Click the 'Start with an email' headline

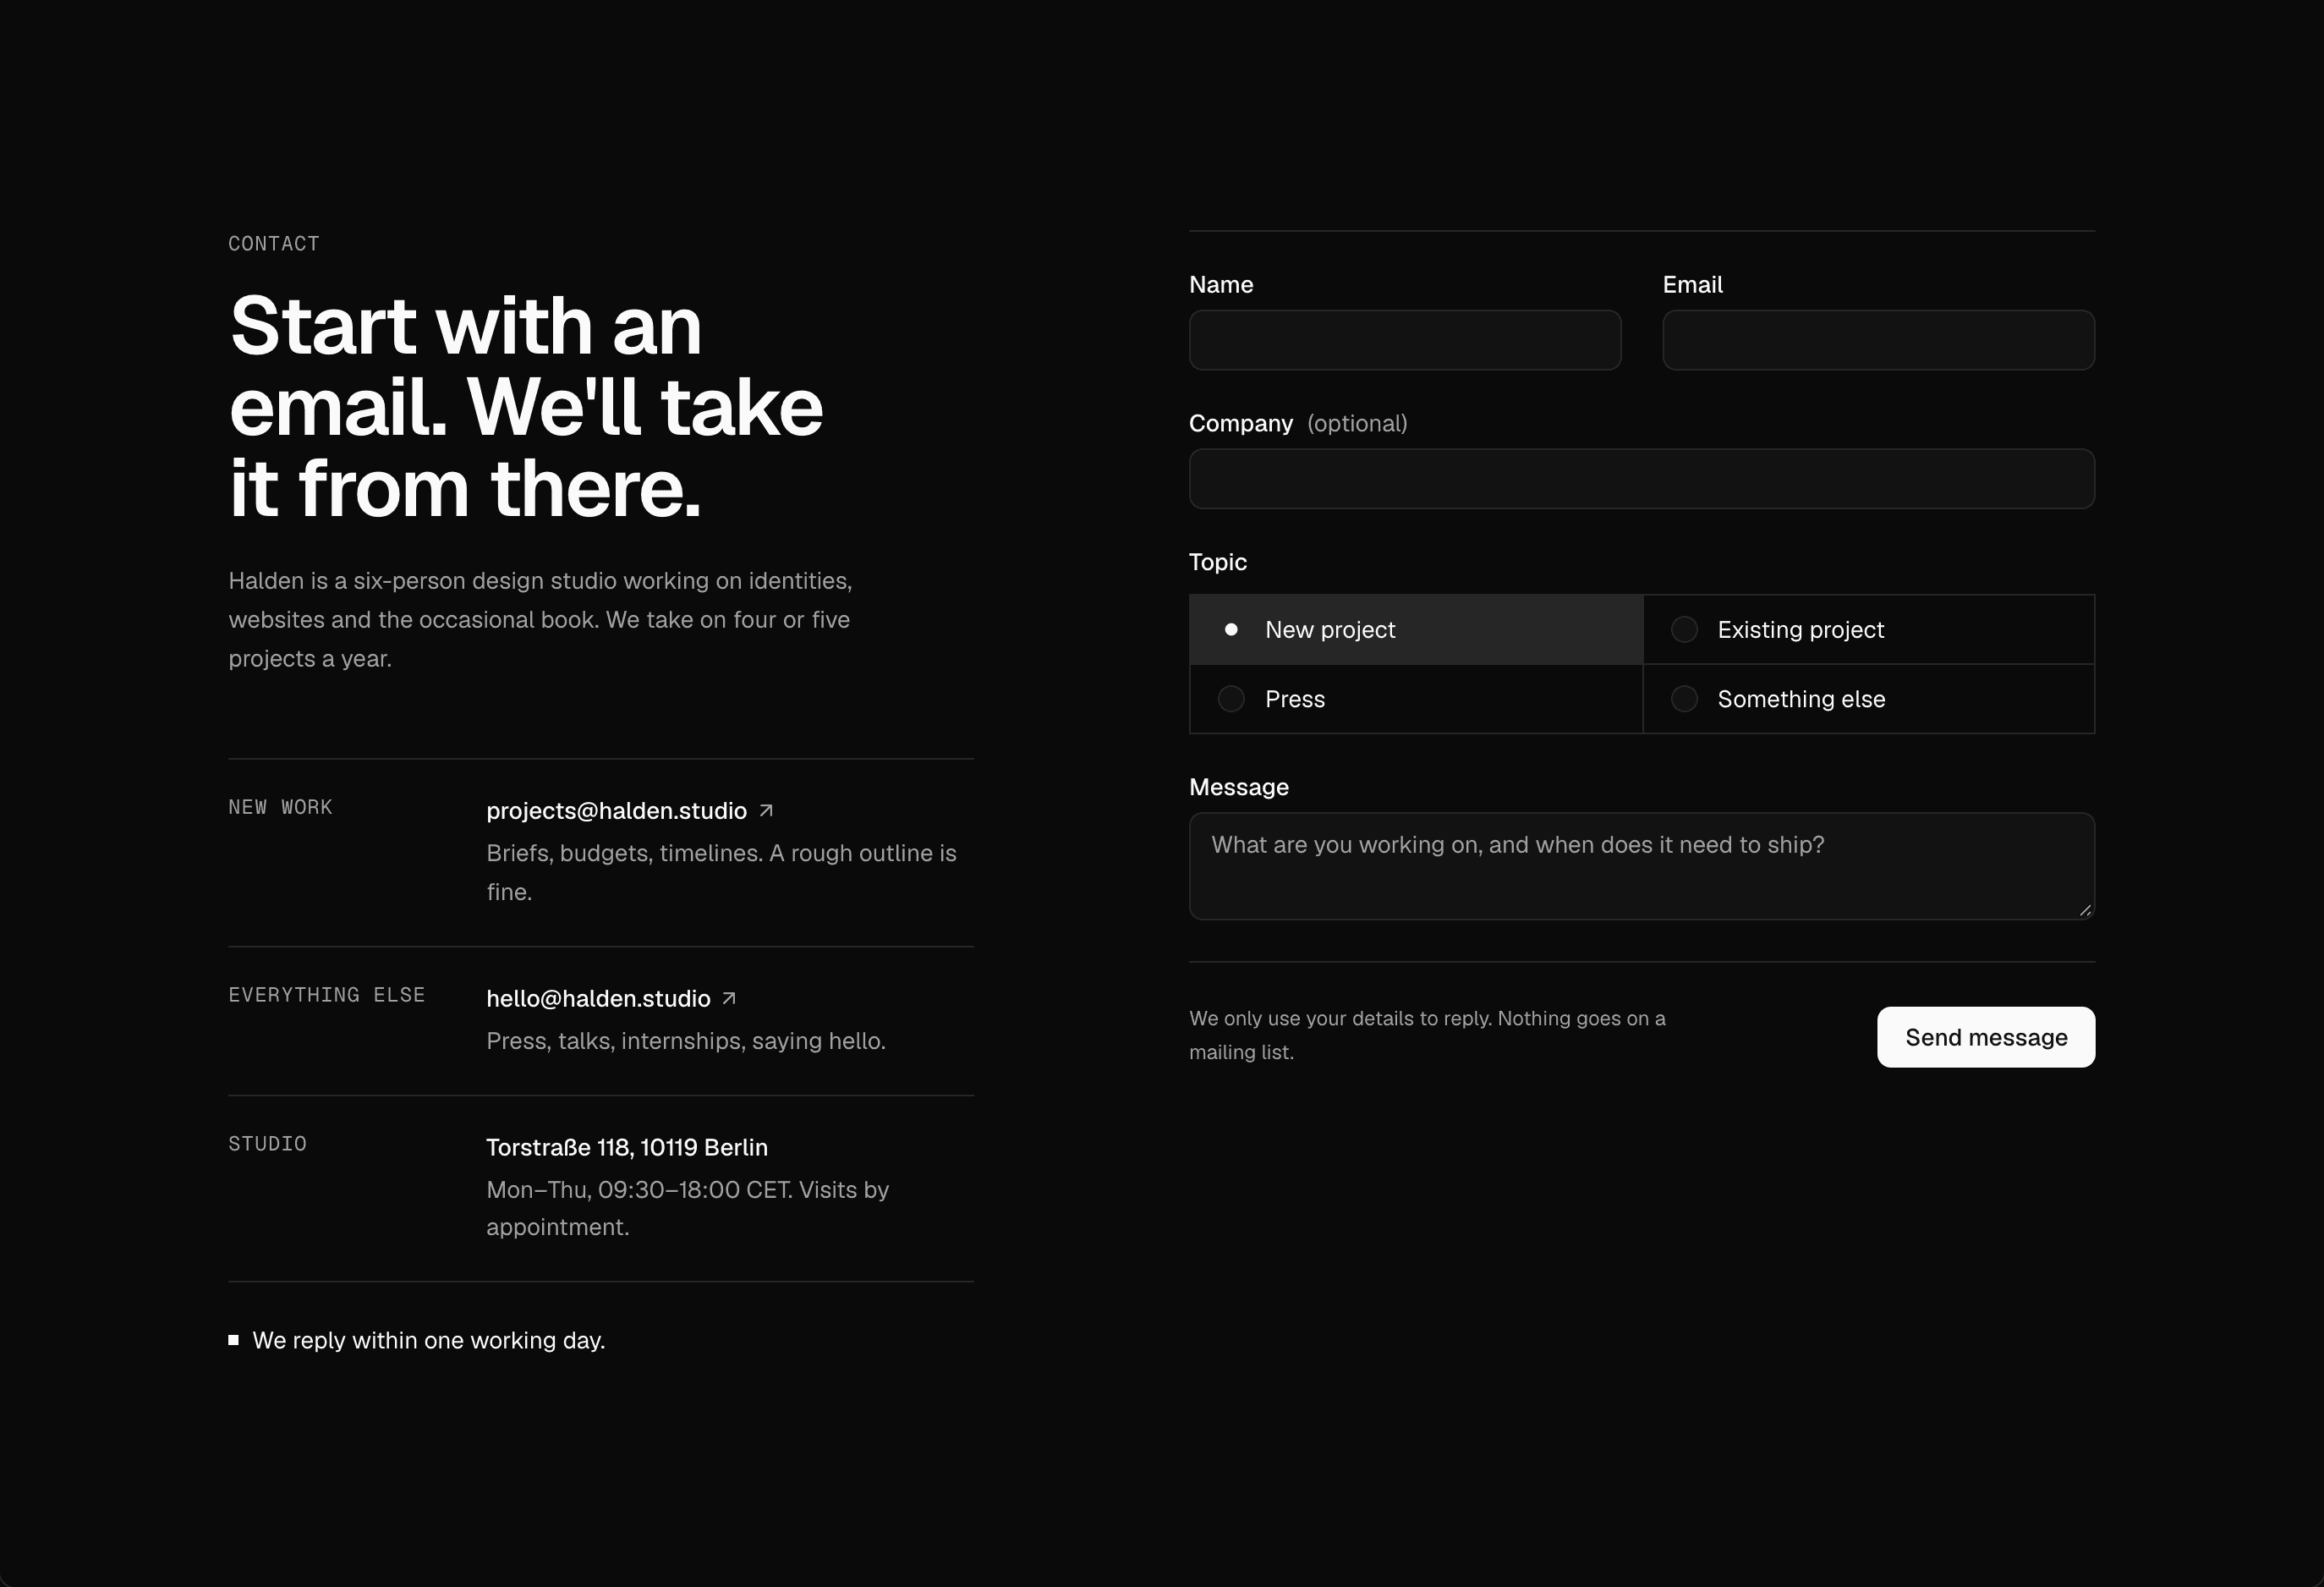[526, 407]
